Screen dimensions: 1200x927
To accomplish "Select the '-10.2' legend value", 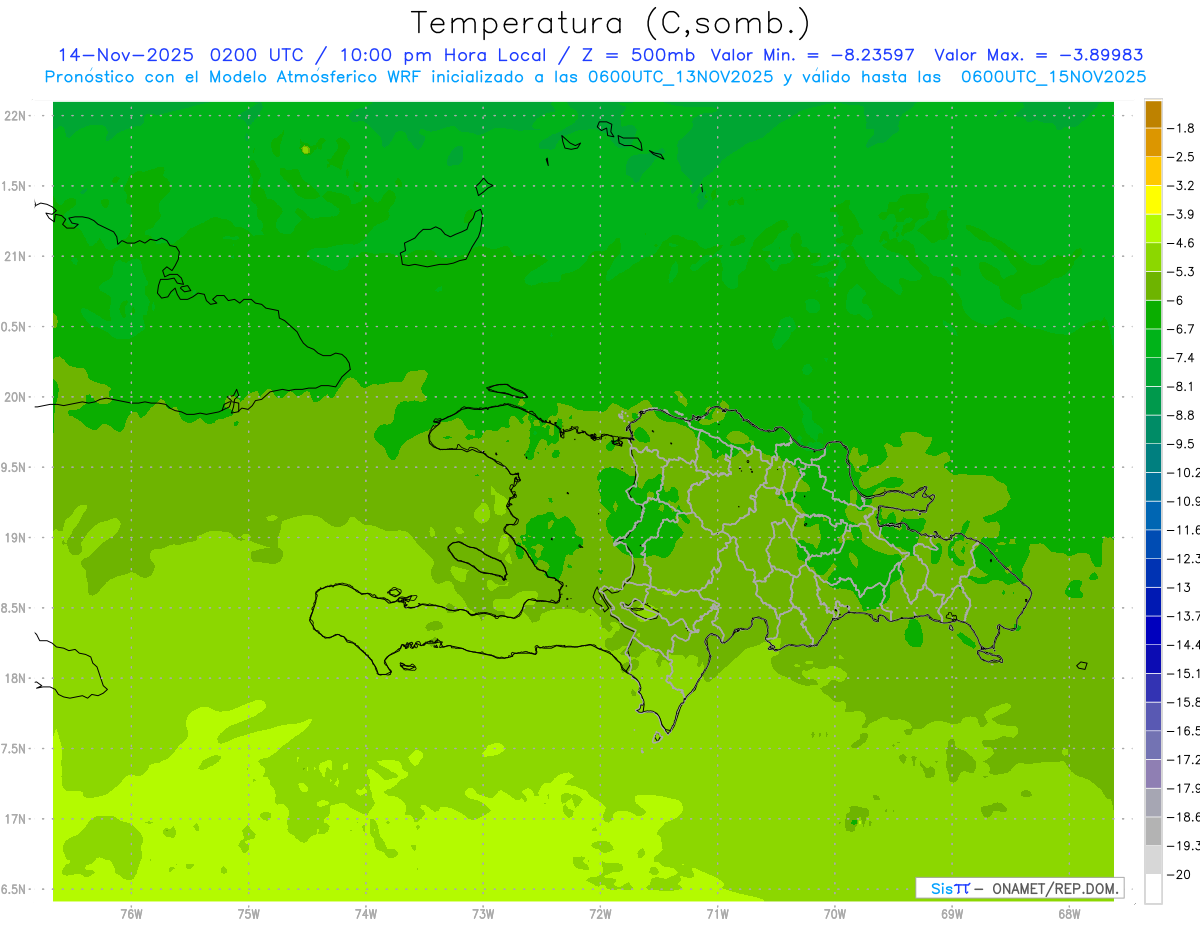I will click(x=1184, y=472).
